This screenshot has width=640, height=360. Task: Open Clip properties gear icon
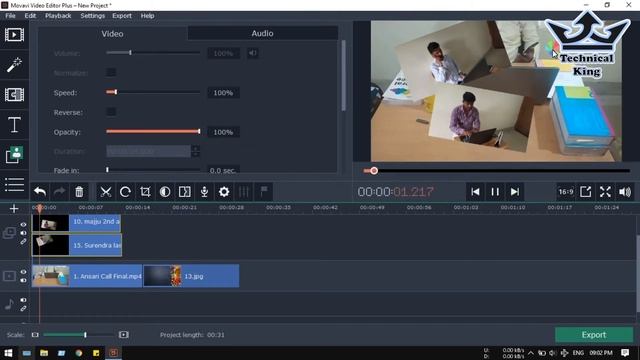tap(224, 191)
